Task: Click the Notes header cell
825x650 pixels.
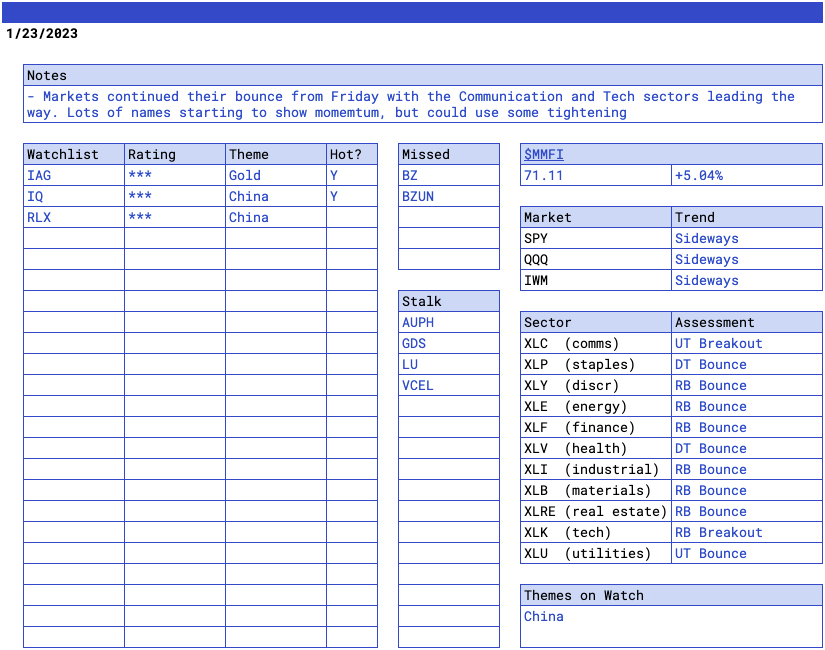Action: pyautogui.click(x=423, y=75)
